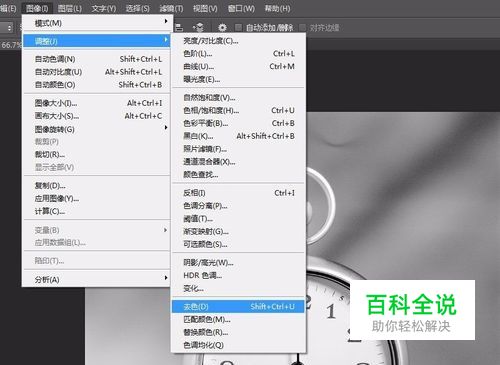Open the dropdown at left of options bar

click(7, 27)
